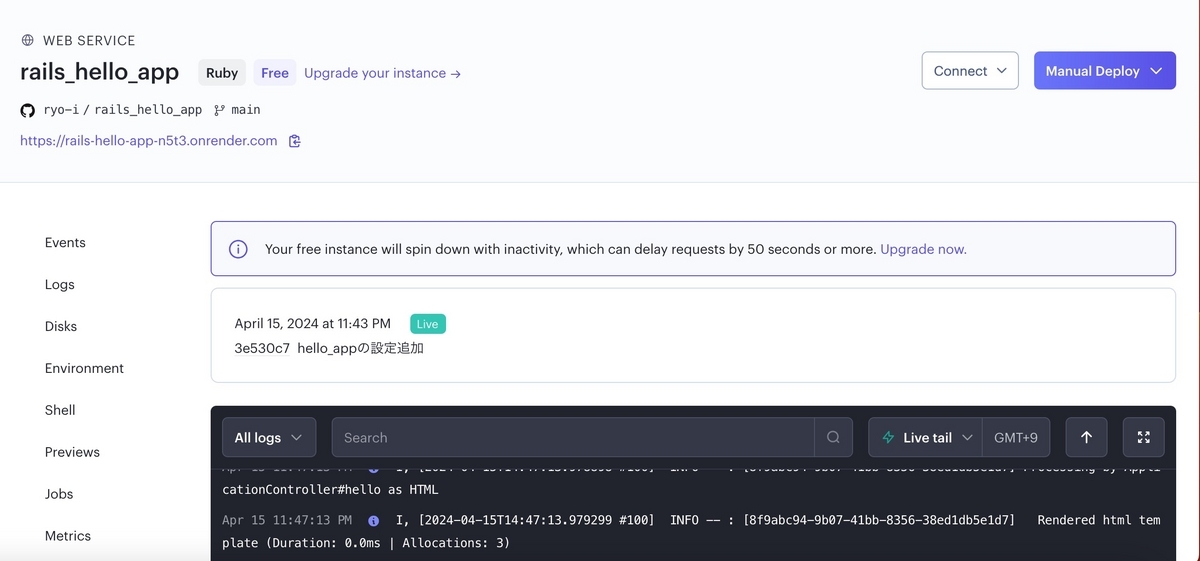Click the Apr 15 11:47:13 PM log timestamp
The image size is (1200, 561).
click(287, 521)
